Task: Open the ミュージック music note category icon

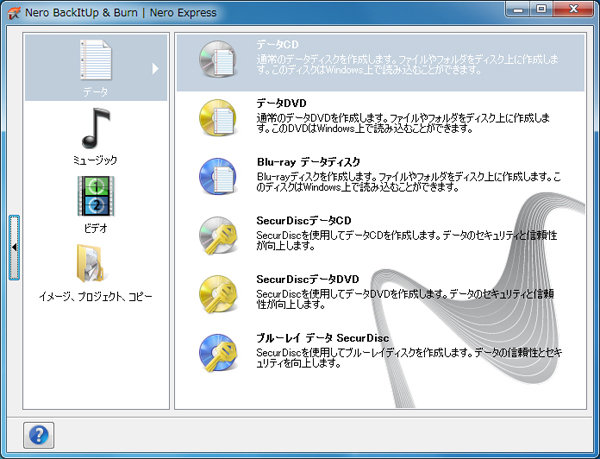Action: [x=96, y=129]
